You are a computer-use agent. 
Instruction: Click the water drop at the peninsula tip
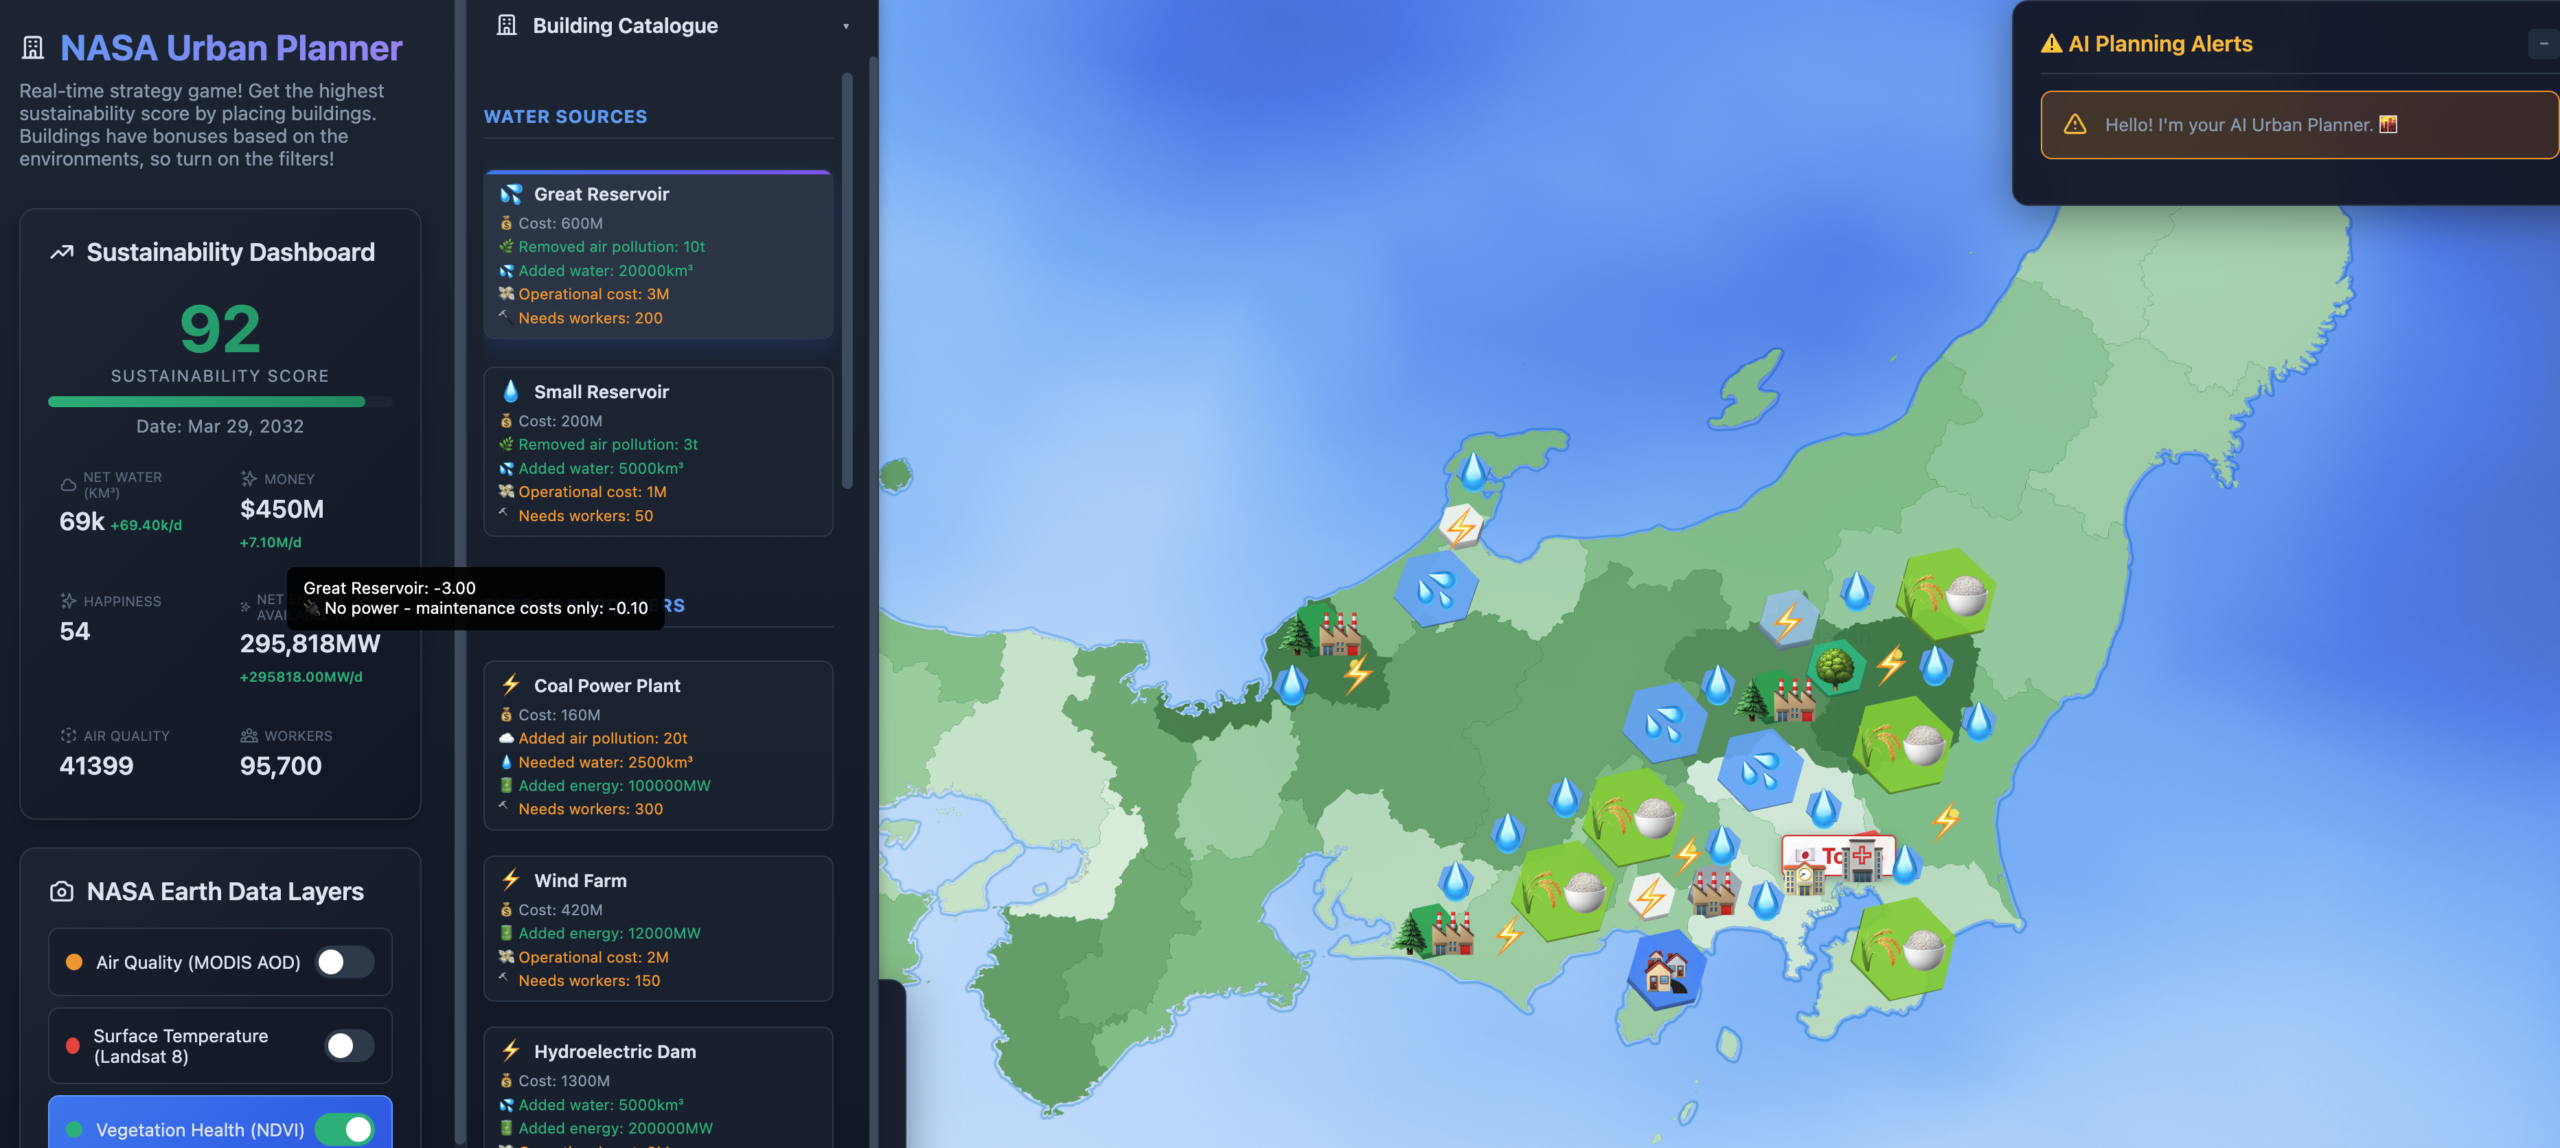click(1473, 470)
